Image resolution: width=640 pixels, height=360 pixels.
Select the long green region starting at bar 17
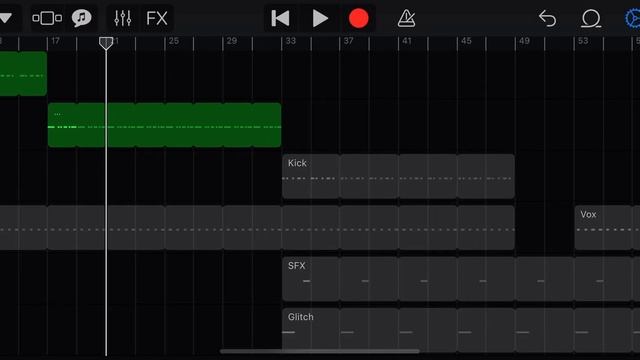coord(164,125)
